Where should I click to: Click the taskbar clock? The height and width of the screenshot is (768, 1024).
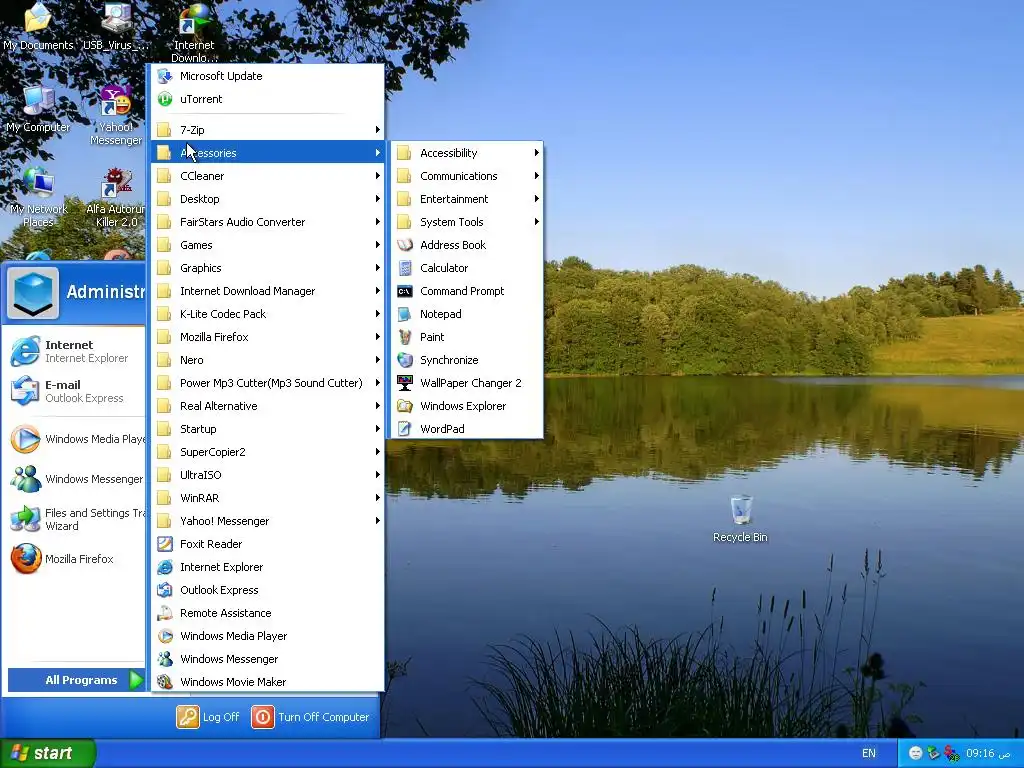click(x=988, y=753)
